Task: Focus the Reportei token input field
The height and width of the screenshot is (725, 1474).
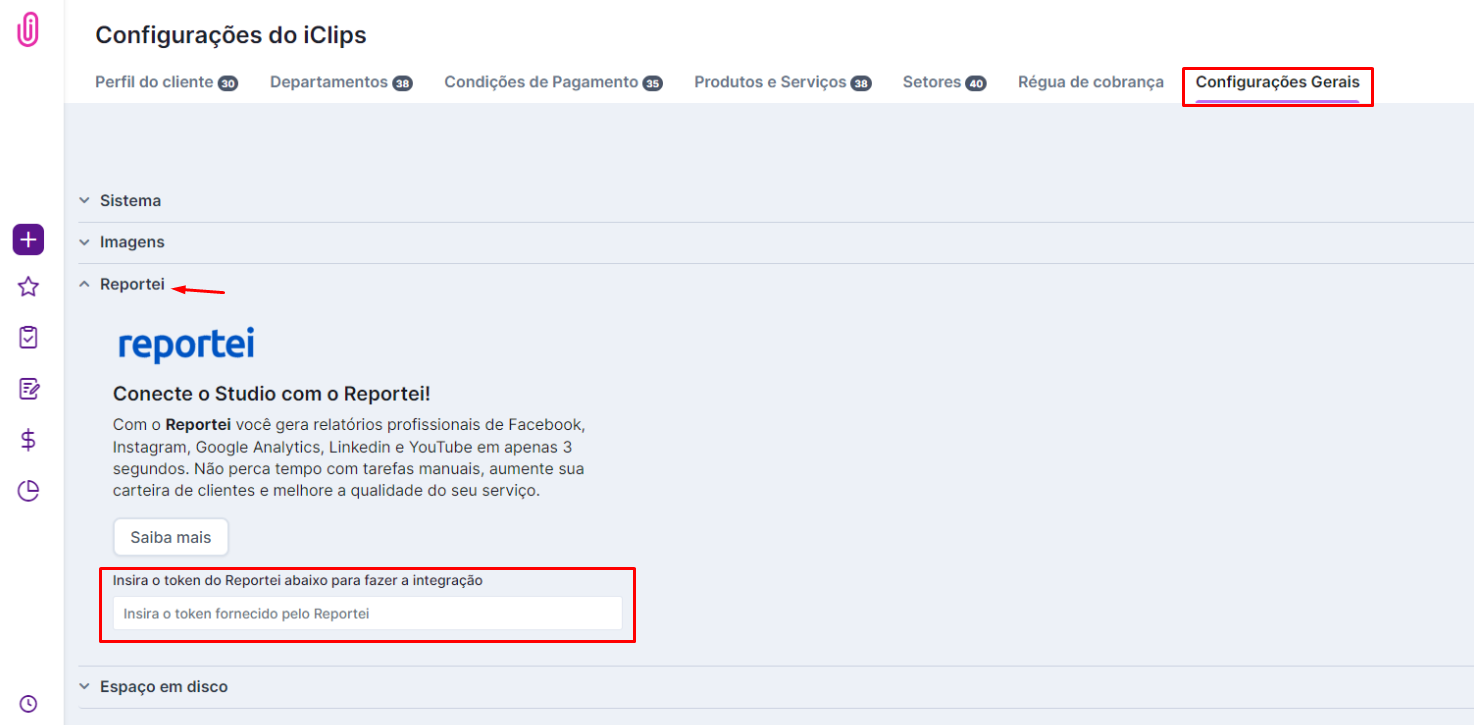Action: [x=367, y=613]
